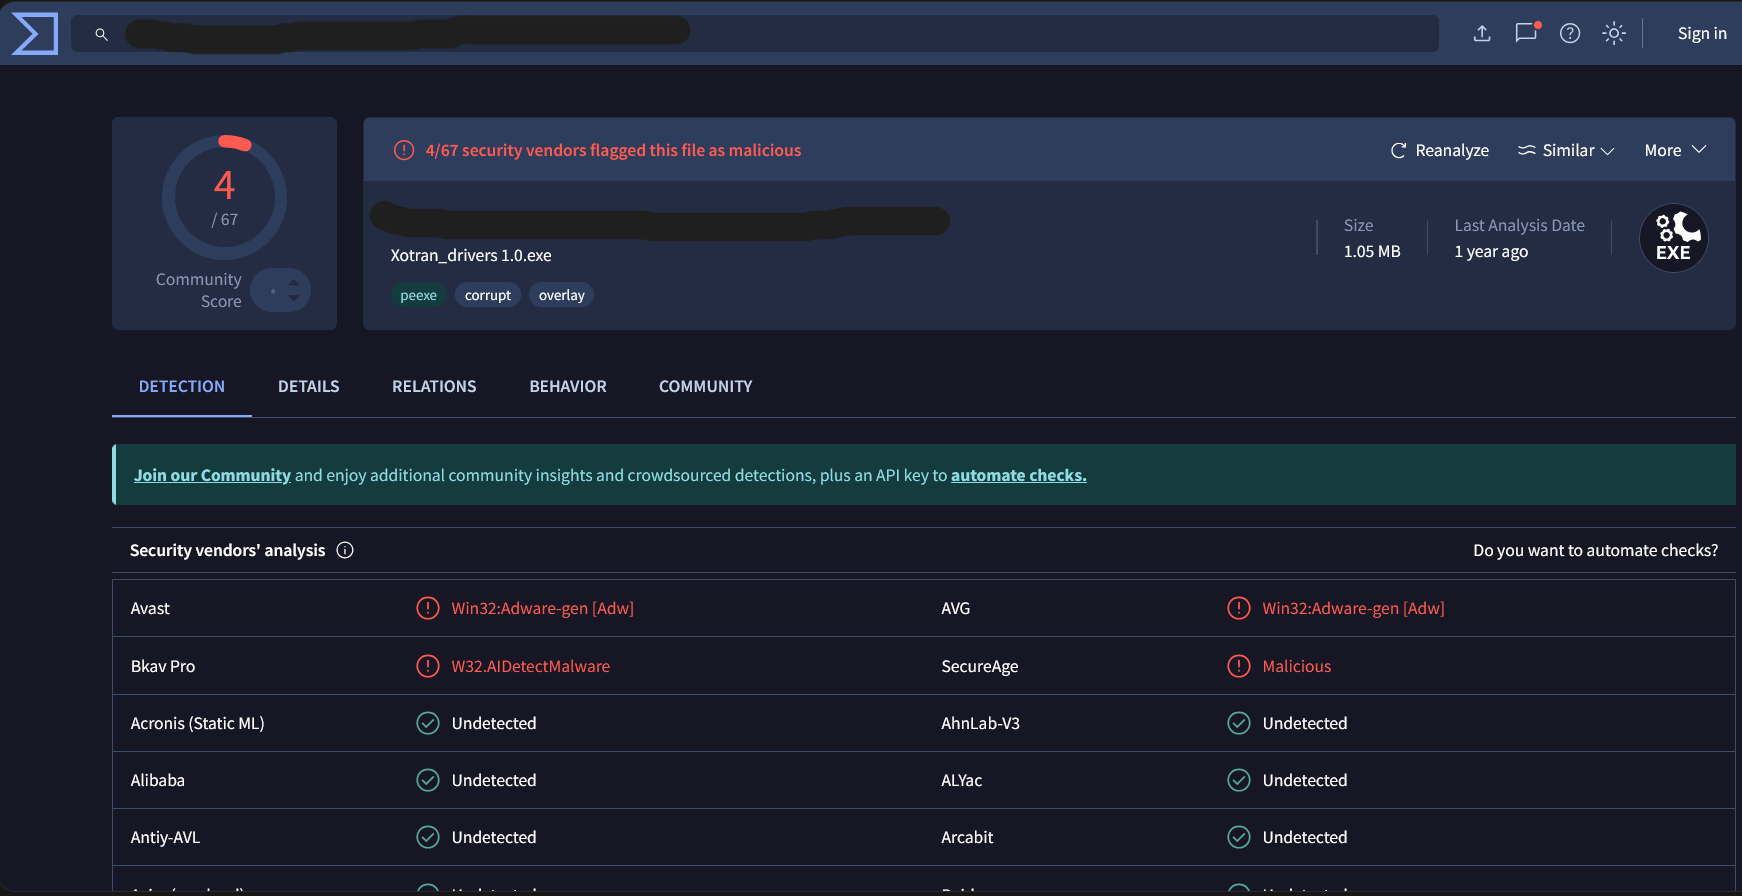This screenshot has height=896, width=1742.
Task: Click the red alert icon in the flagged banner
Action: point(404,150)
